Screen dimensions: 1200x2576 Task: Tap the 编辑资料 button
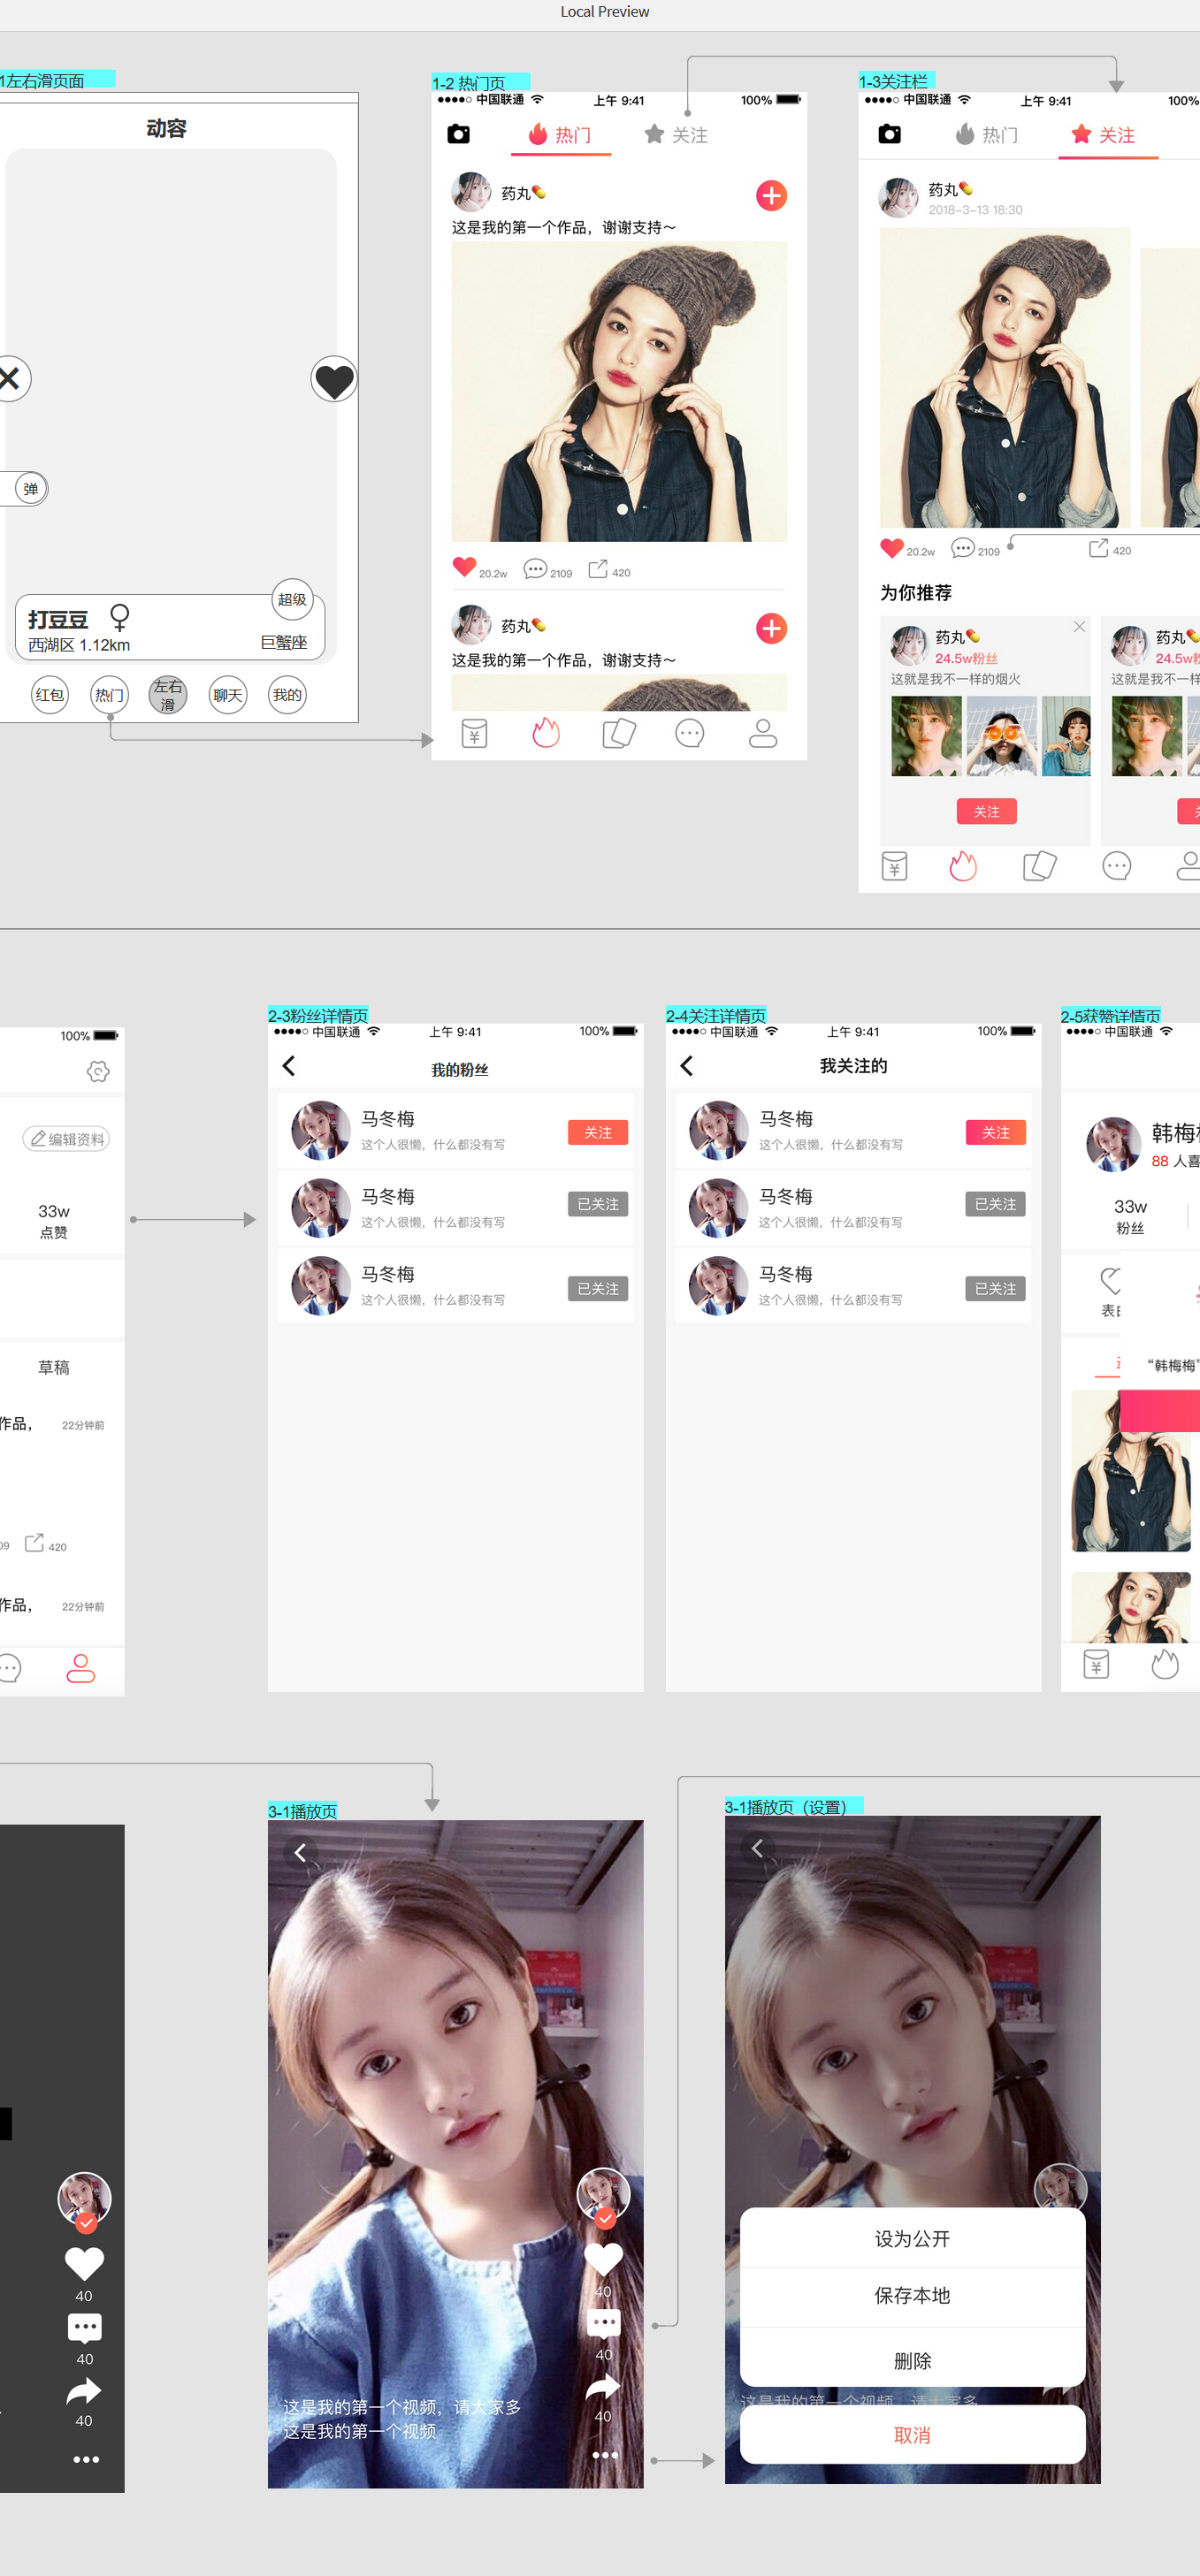point(66,1139)
